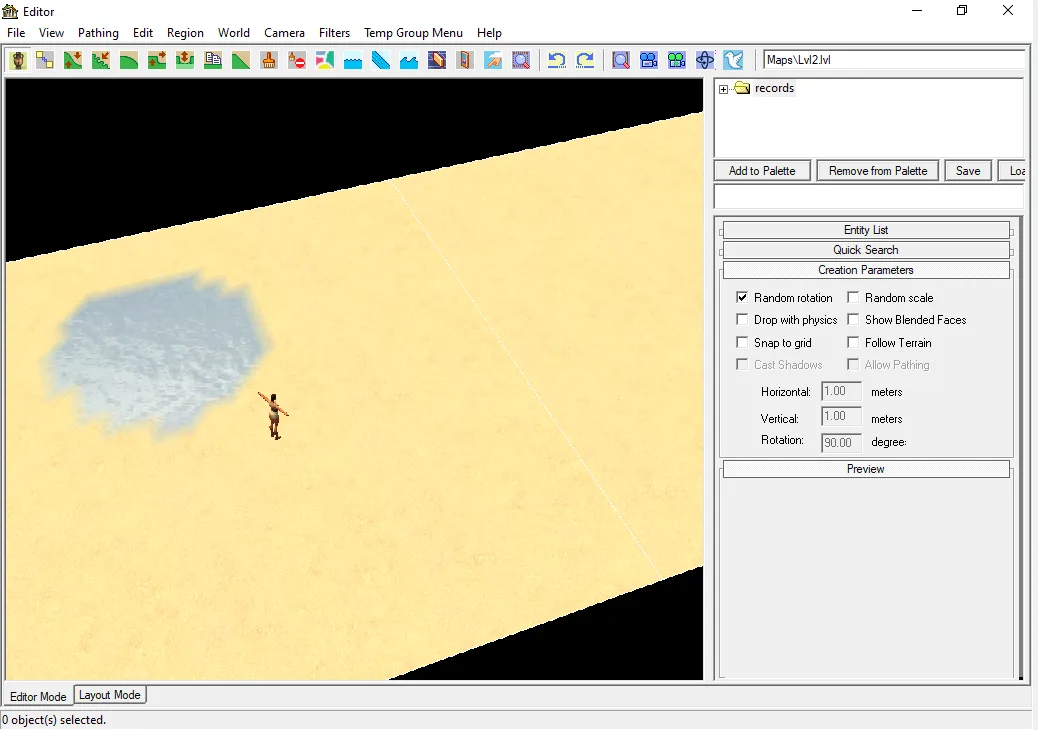Collapse the Creation Parameters section

tap(866, 270)
